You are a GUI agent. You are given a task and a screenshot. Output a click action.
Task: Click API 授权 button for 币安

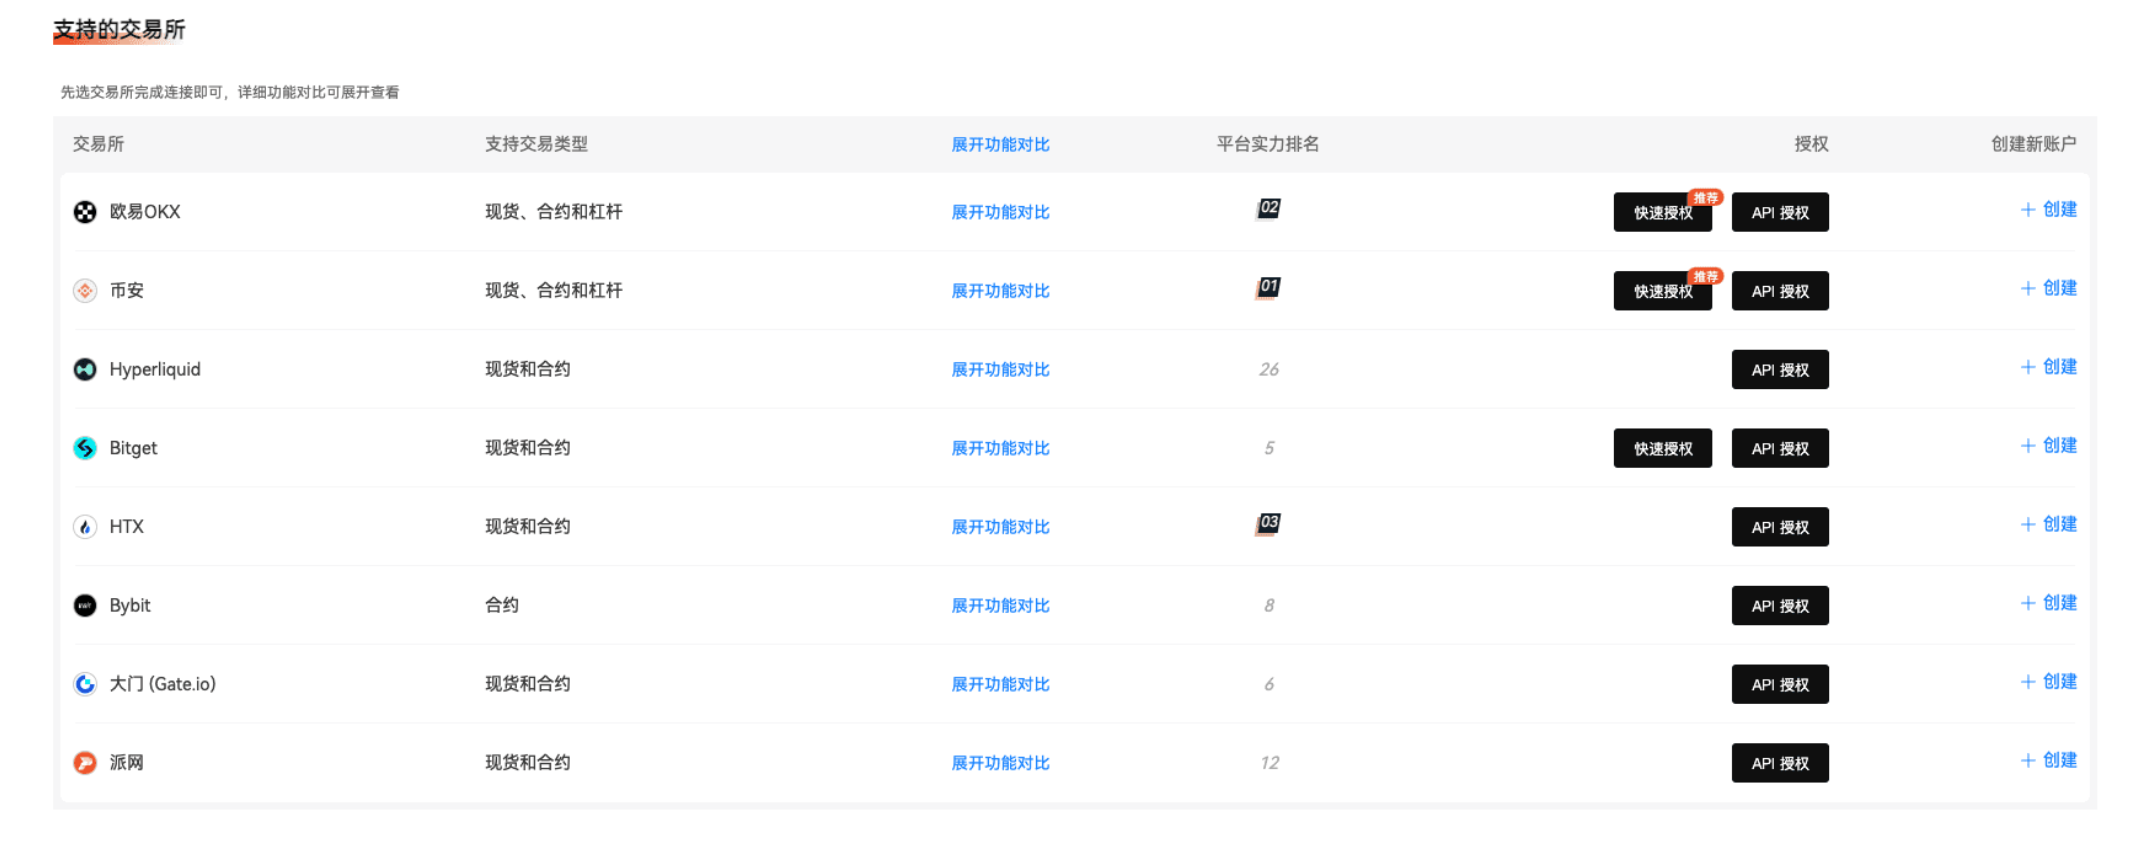click(1780, 291)
